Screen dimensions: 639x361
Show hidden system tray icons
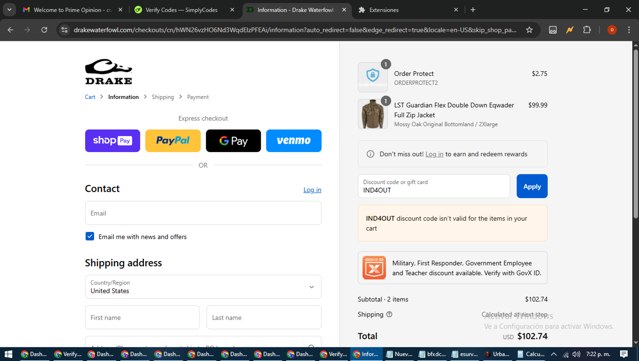click(553, 354)
